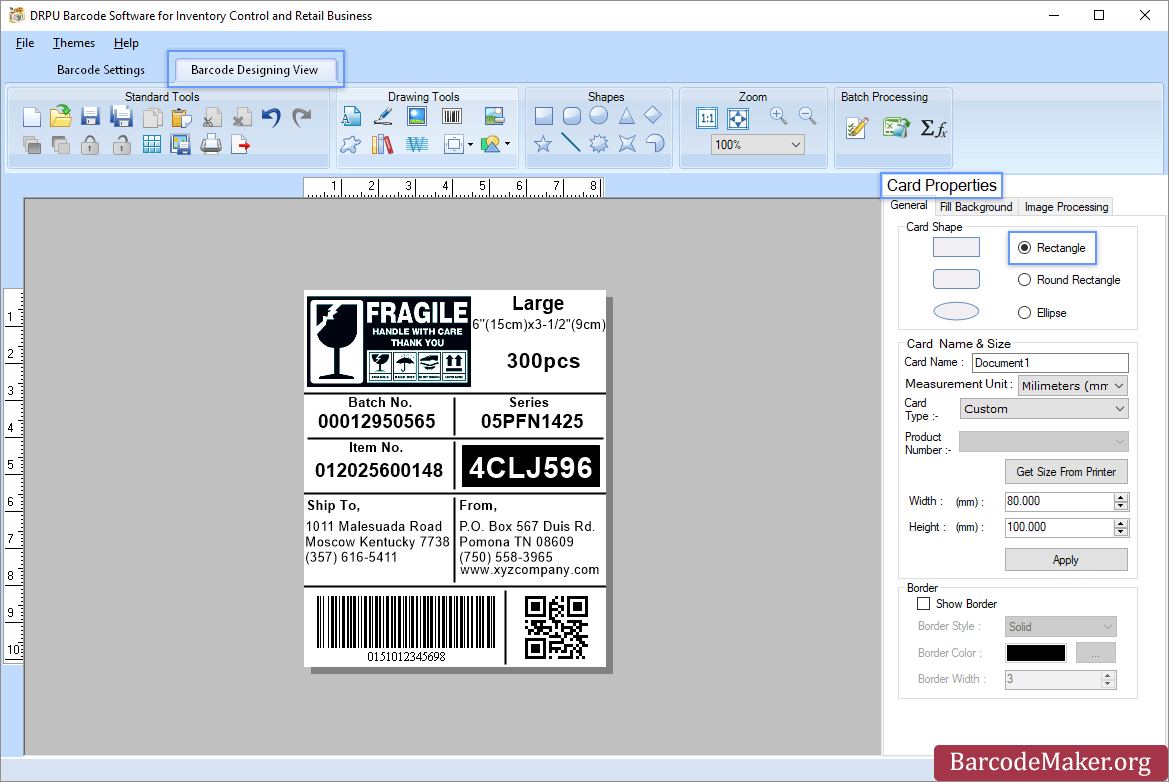The image size is (1169, 782).
Task: Open the File menu
Action: click(x=25, y=42)
